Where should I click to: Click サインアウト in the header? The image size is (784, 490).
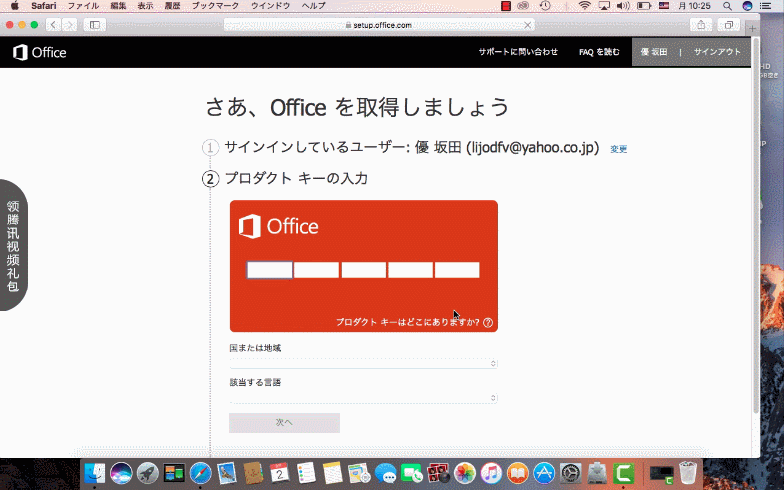(717, 52)
